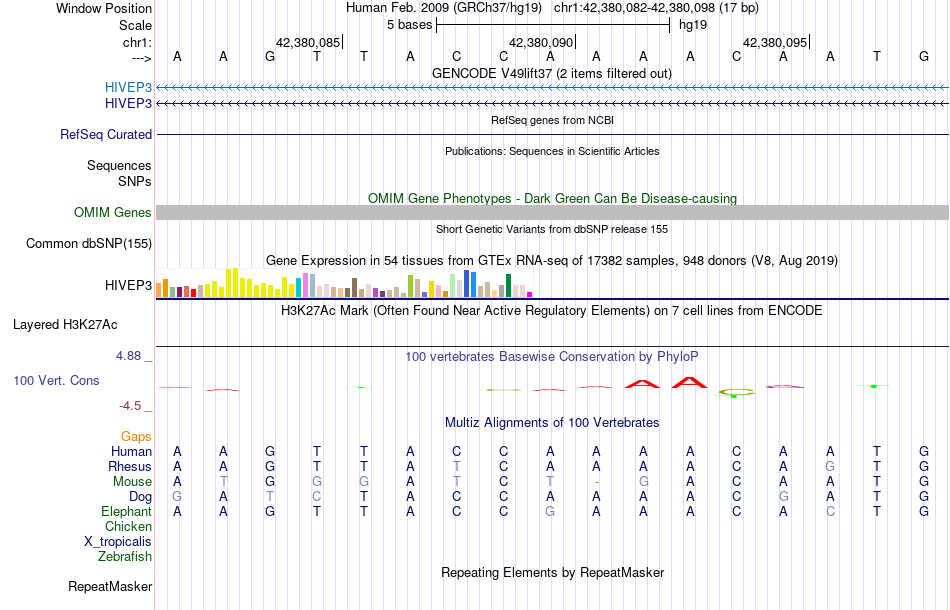
Task: Select the Elephant species row label
Action: (x=126, y=511)
